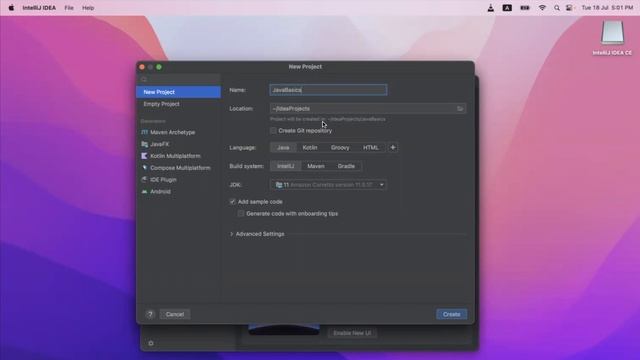Open the Apple menu
640x360 pixels.
pyautogui.click(x=11, y=8)
